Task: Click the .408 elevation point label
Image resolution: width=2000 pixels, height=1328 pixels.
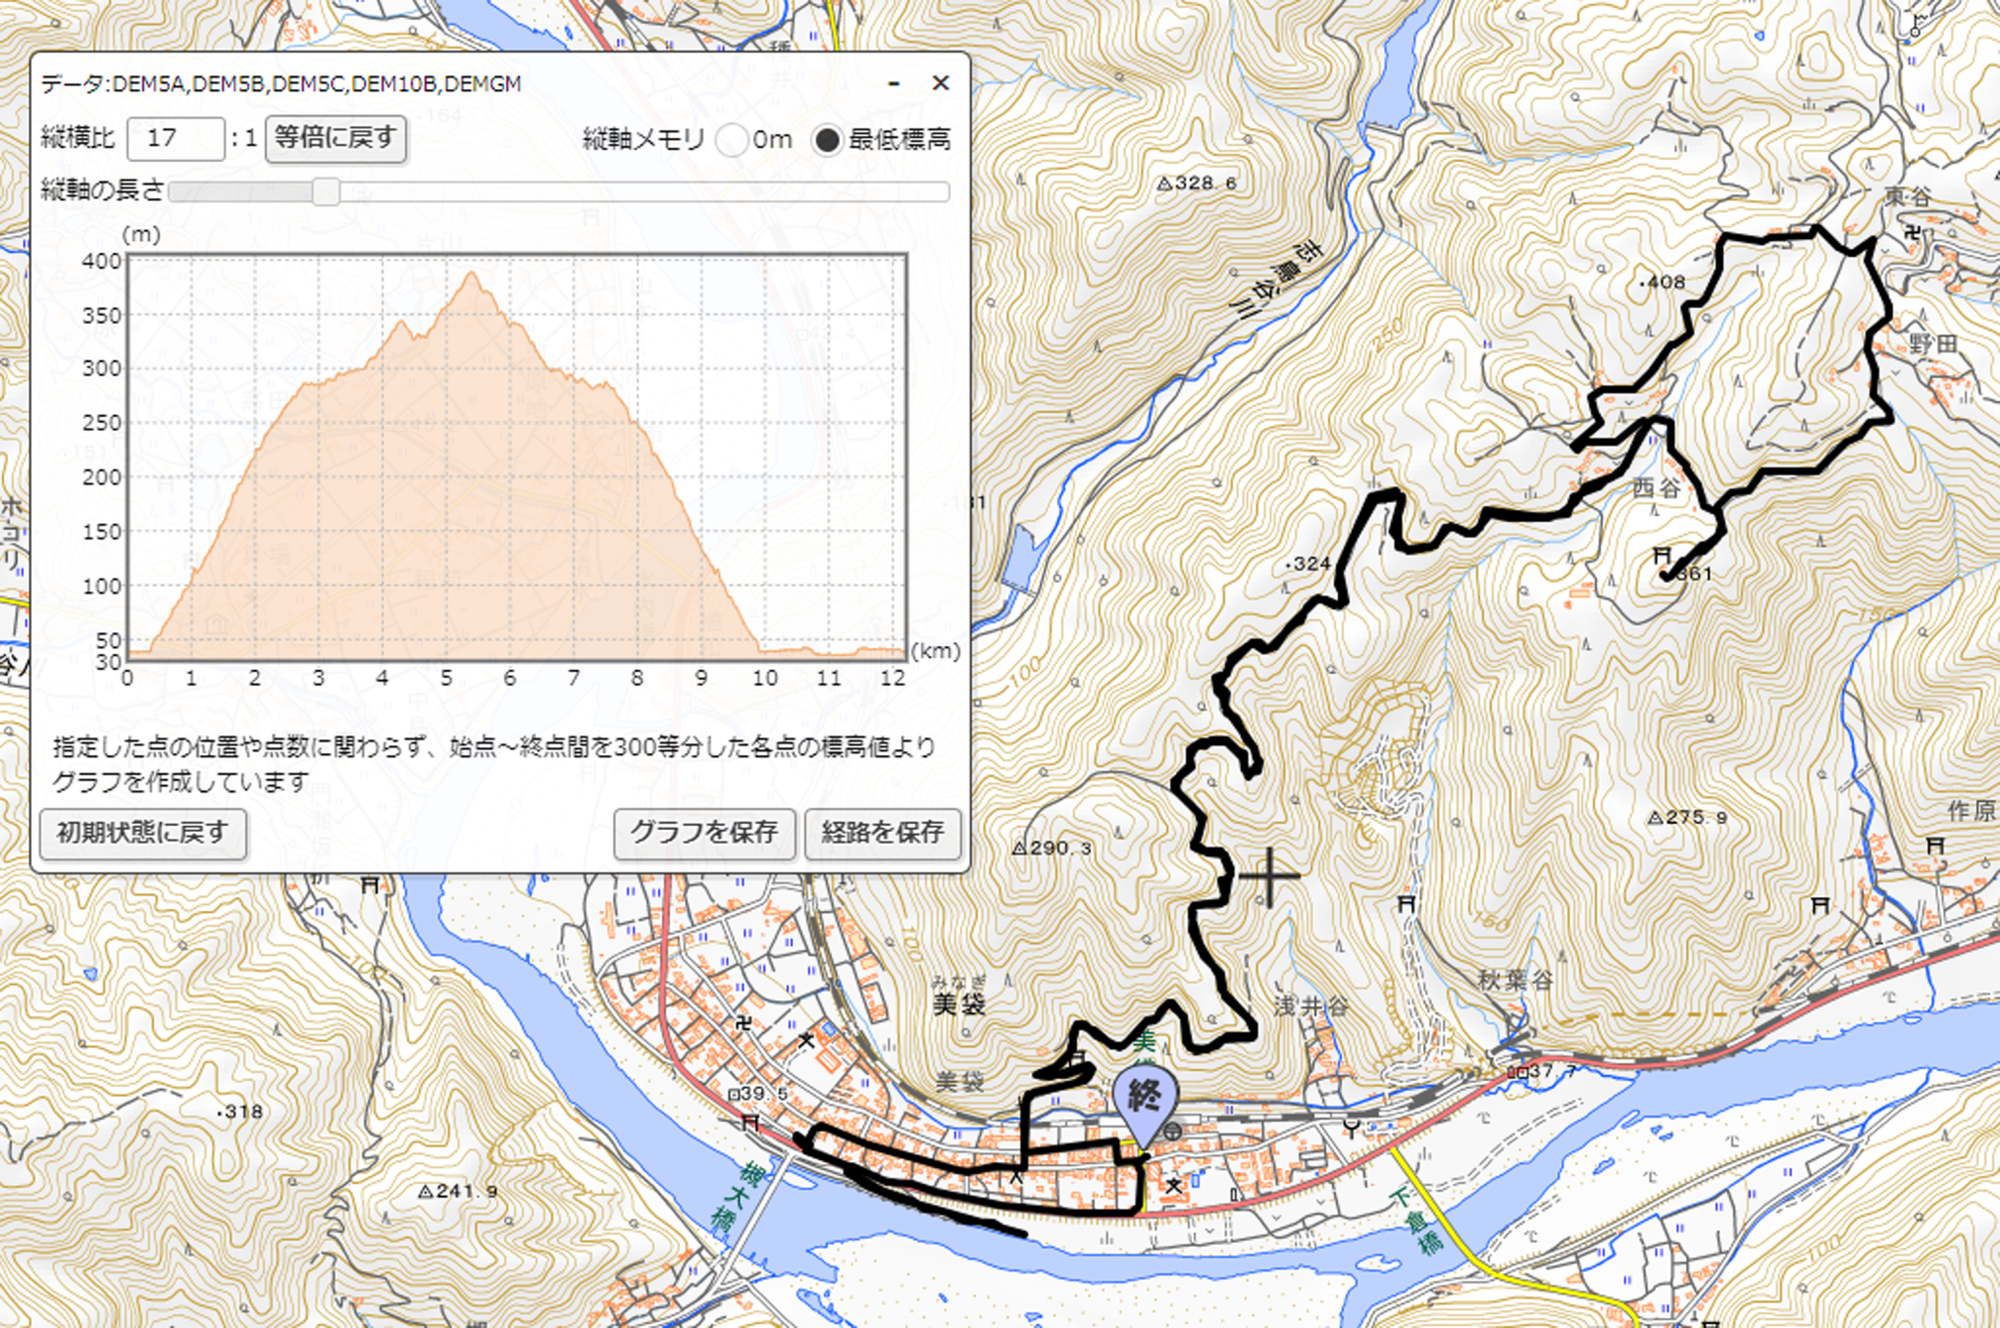Action: pyautogui.click(x=1663, y=282)
